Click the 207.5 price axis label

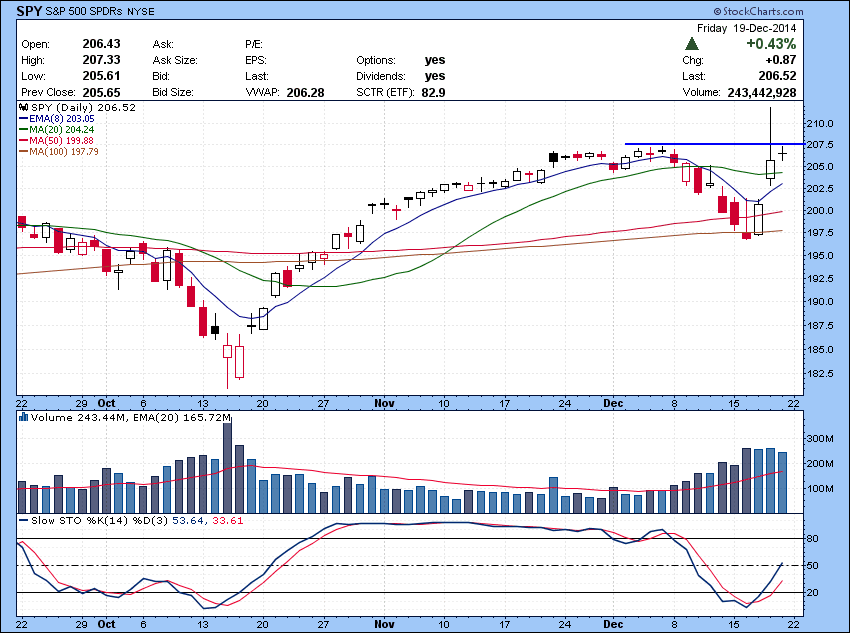[x=820, y=145]
